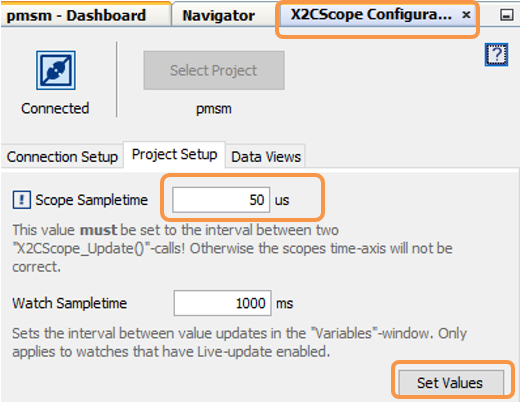The image size is (523, 405).
Task: Click the Scope Sampletime exclamation info icon
Action: click(22, 200)
